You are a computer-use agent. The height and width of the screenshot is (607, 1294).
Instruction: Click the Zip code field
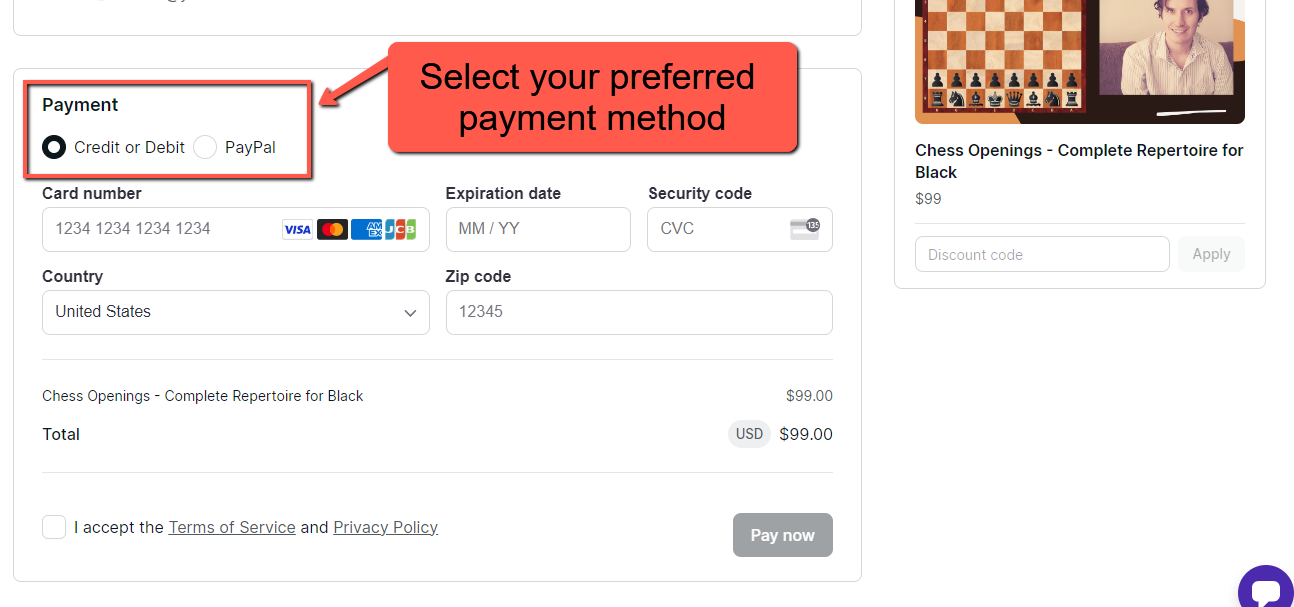click(x=638, y=312)
